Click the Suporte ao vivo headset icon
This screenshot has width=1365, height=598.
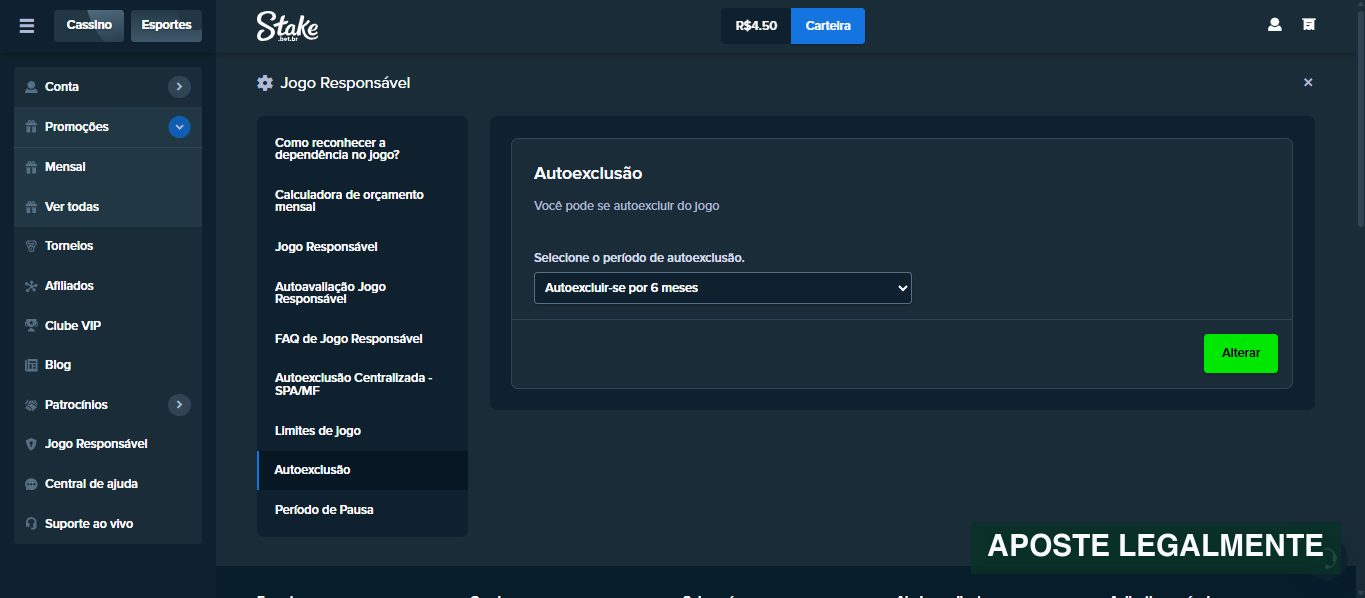(31, 524)
